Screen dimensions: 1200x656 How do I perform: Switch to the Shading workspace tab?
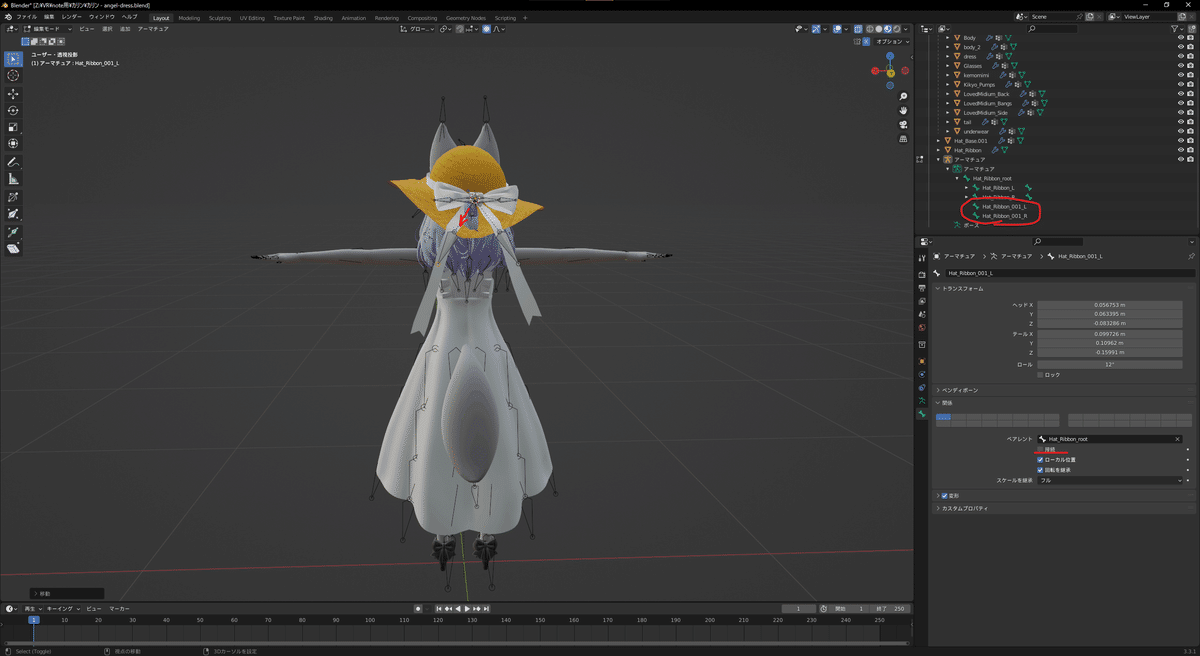323,18
